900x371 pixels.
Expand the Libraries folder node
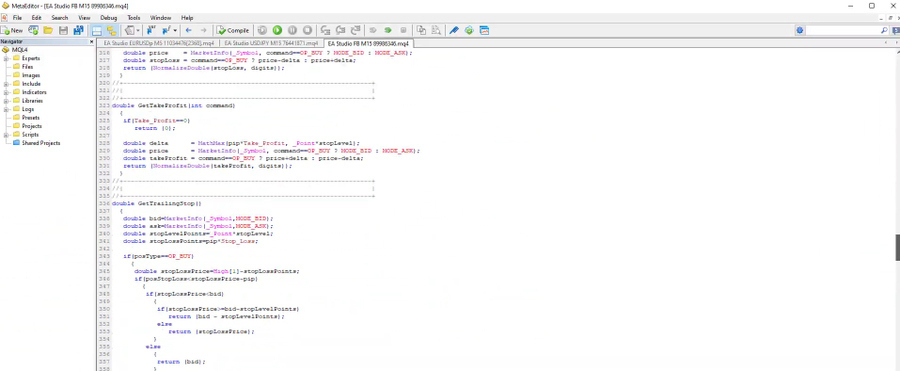tap(6, 101)
